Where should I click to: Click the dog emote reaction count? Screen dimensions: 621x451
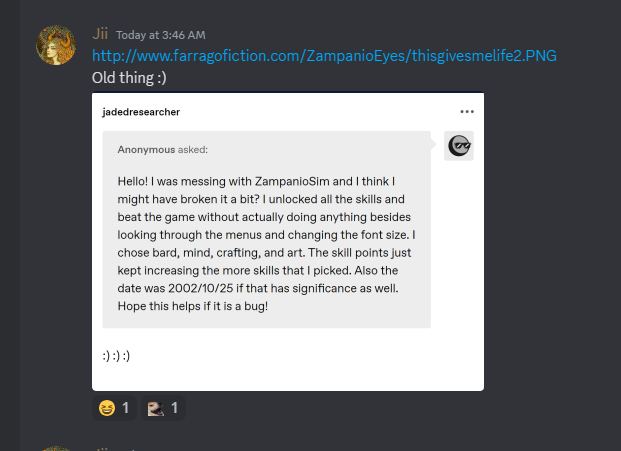[x=174, y=408]
